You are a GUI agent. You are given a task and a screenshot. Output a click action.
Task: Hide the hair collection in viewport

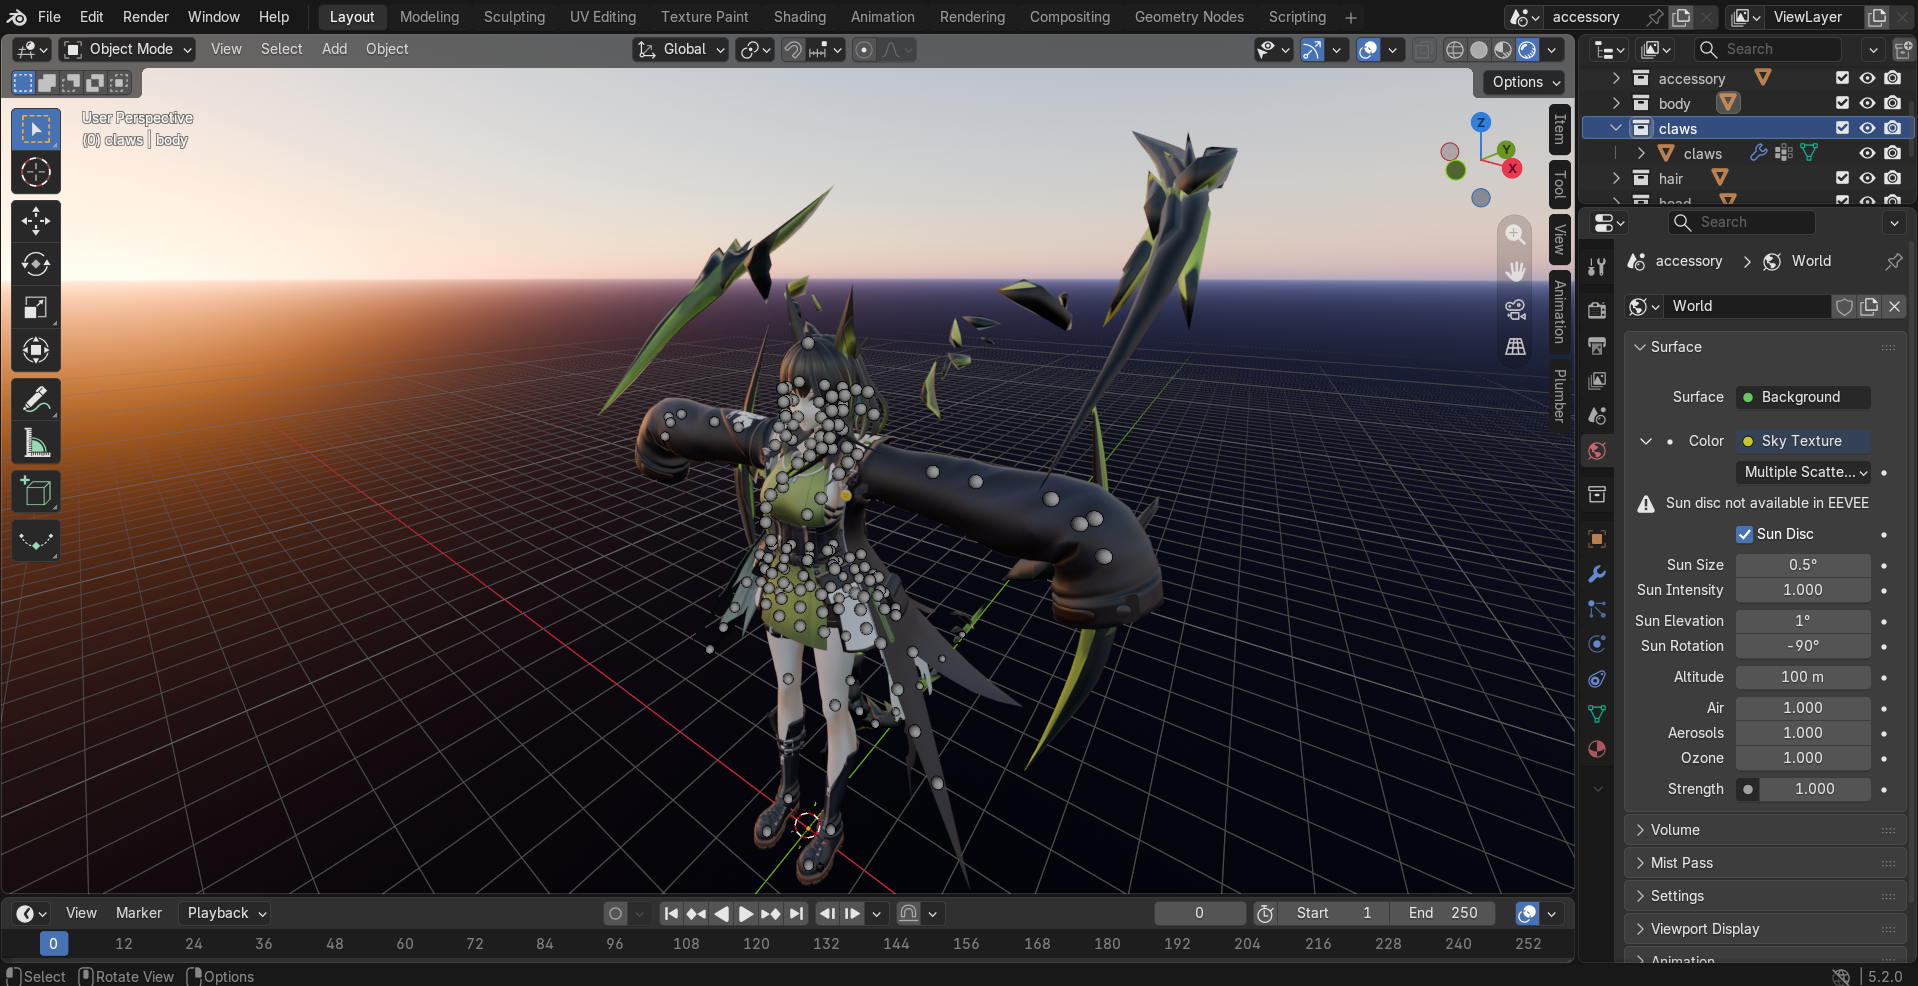(1867, 178)
